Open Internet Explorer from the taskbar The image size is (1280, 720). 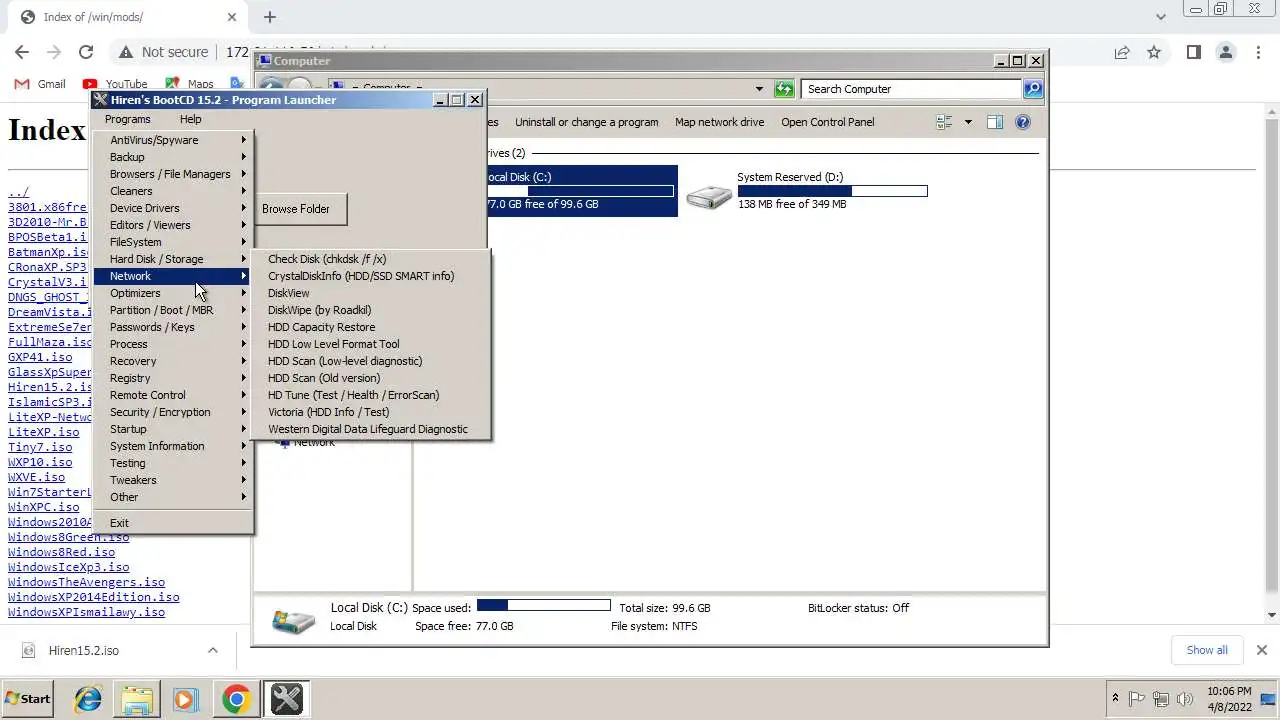click(x=88, y=698)
